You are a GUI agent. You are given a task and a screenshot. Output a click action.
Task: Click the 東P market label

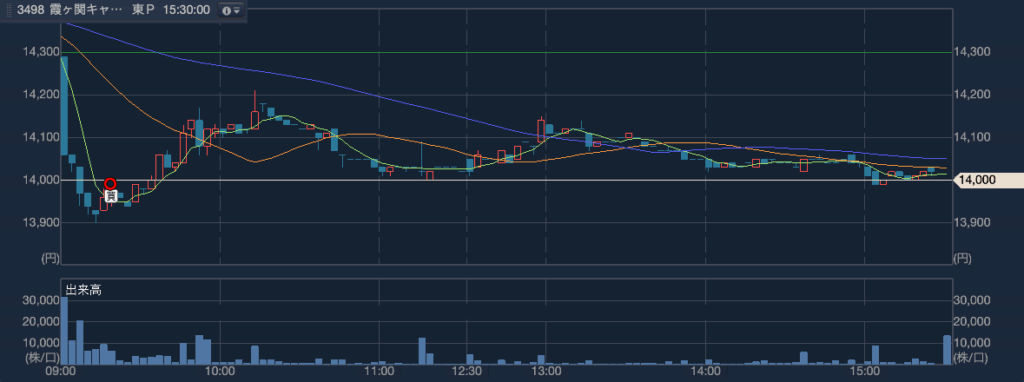tap(144, 10)
